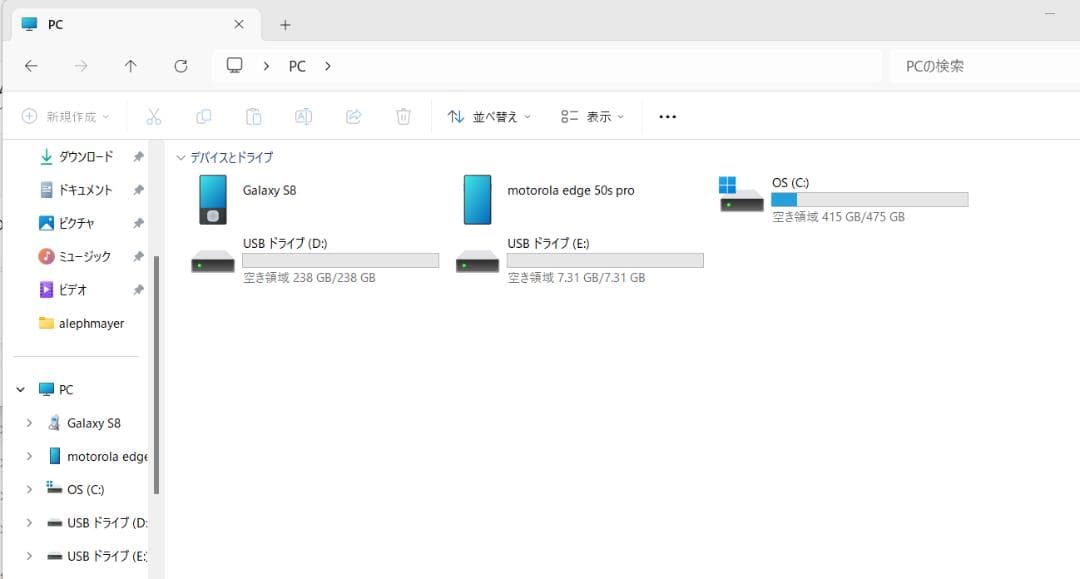Image resolution: width=1080 pixels, height=579 pixels.
Task: Click the Copy icon in the toolbar
Action: pos(203,116)
